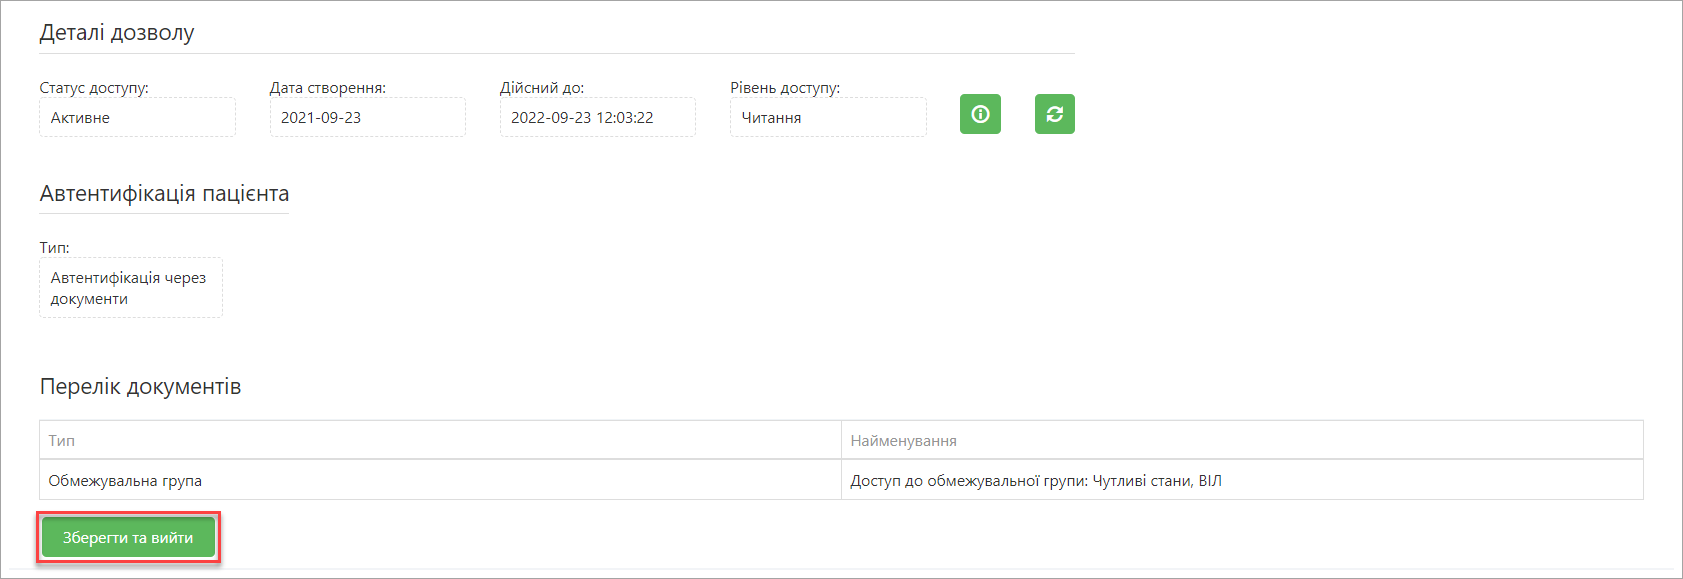Click the 'Статус доступу:' label

click(x=94, y=88)
